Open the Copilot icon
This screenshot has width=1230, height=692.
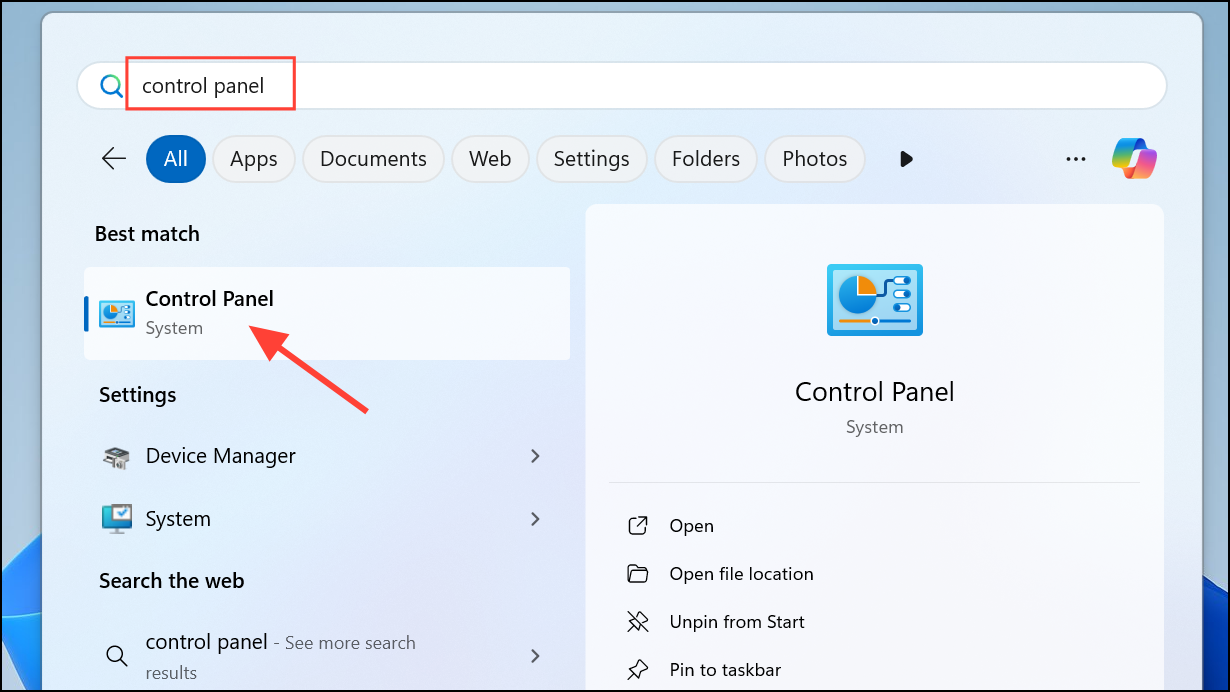(1134, 159)
